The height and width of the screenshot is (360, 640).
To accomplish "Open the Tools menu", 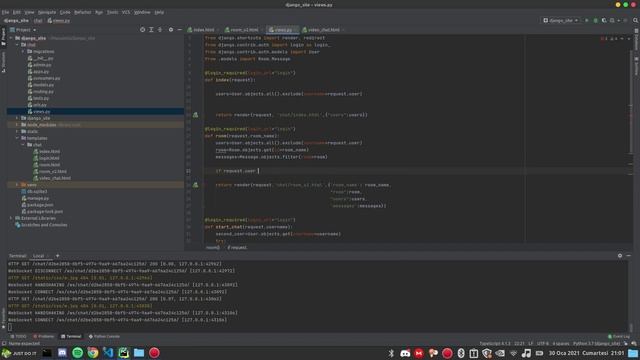I will pyautogui.click(x=112, y=12).
